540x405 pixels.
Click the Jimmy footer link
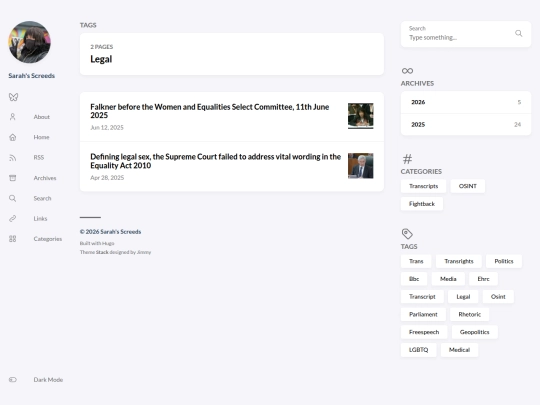(x=144, y=252)
